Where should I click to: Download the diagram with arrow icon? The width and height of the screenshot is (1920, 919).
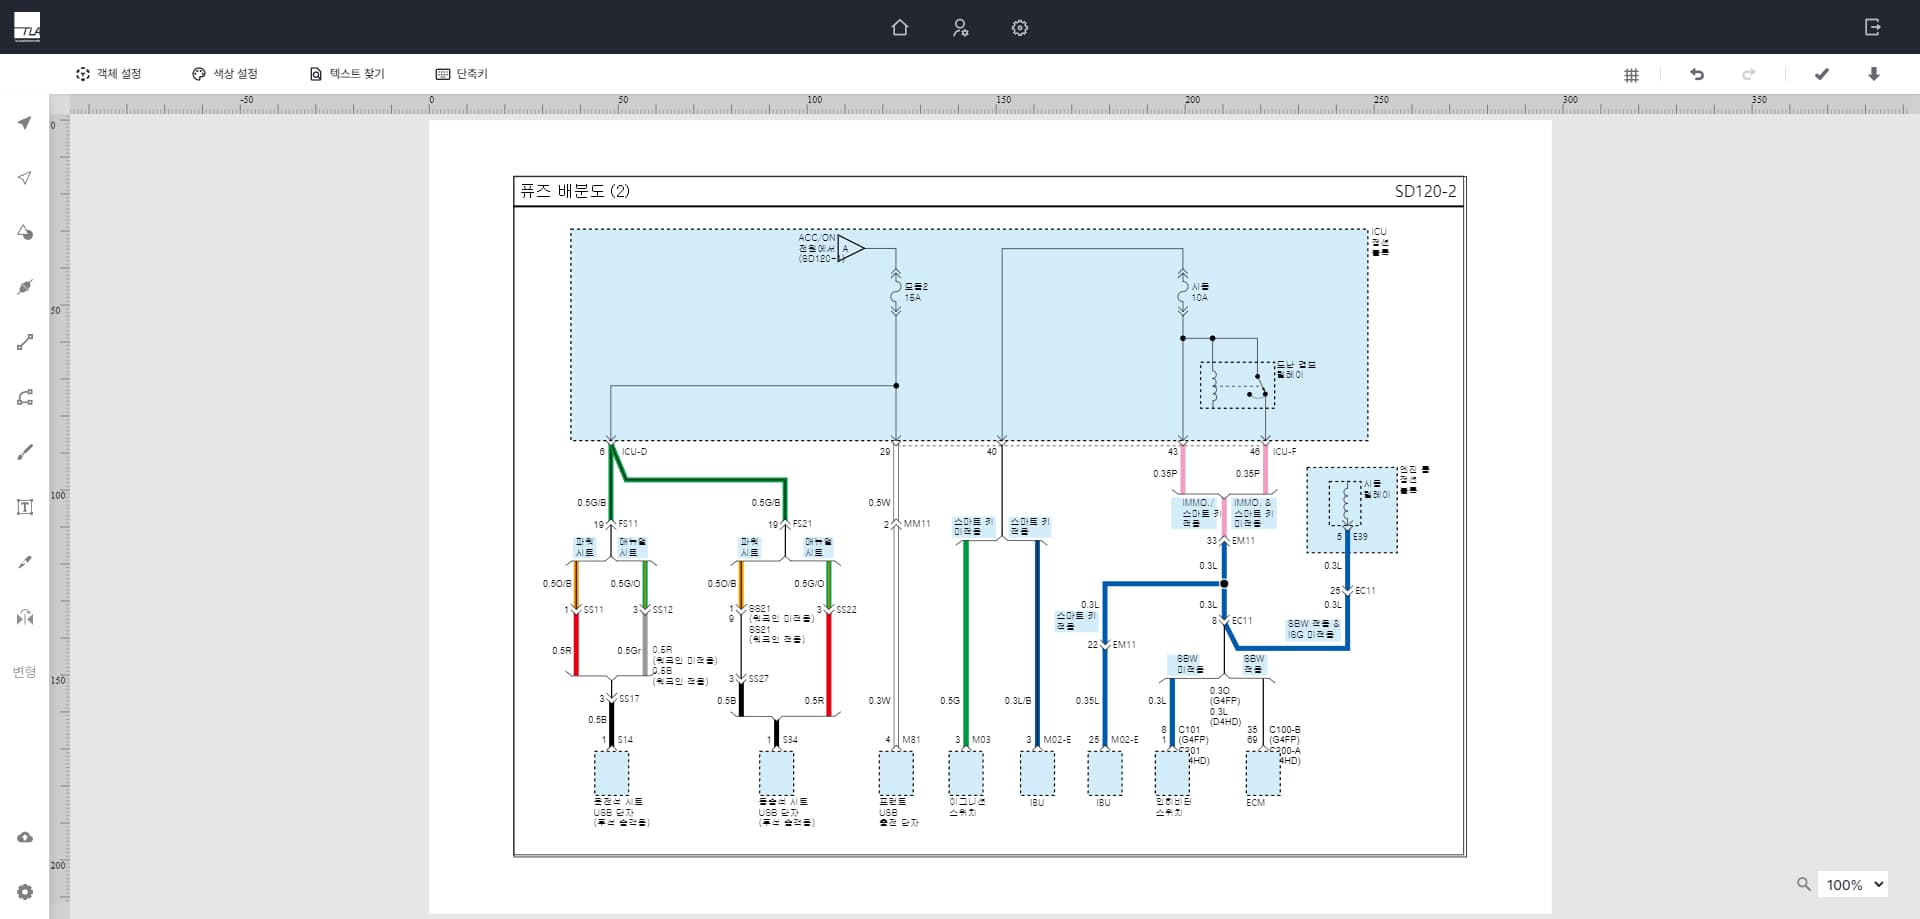(x=1874, y=74)
